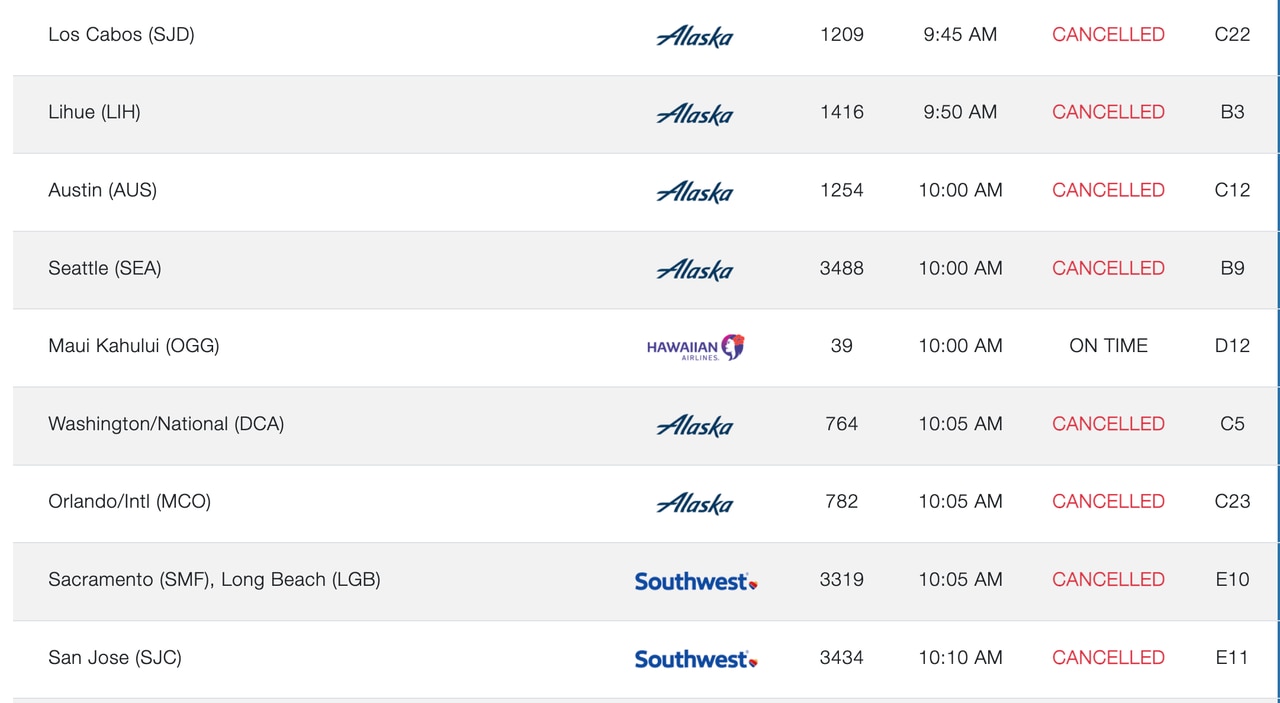Click the Sacramento (SMF), Long Beach (LGB) destination
Image resolution: width=1280 pixels, height=703 pixels.
(x=214, y=579)
